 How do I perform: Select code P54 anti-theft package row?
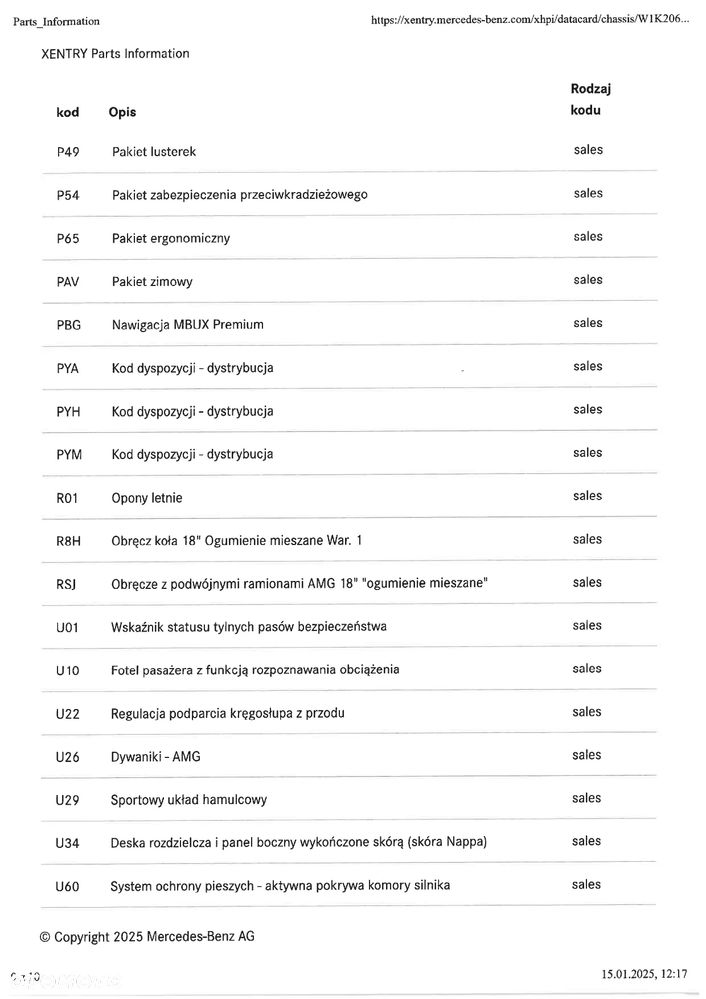[x=349, y=194]
